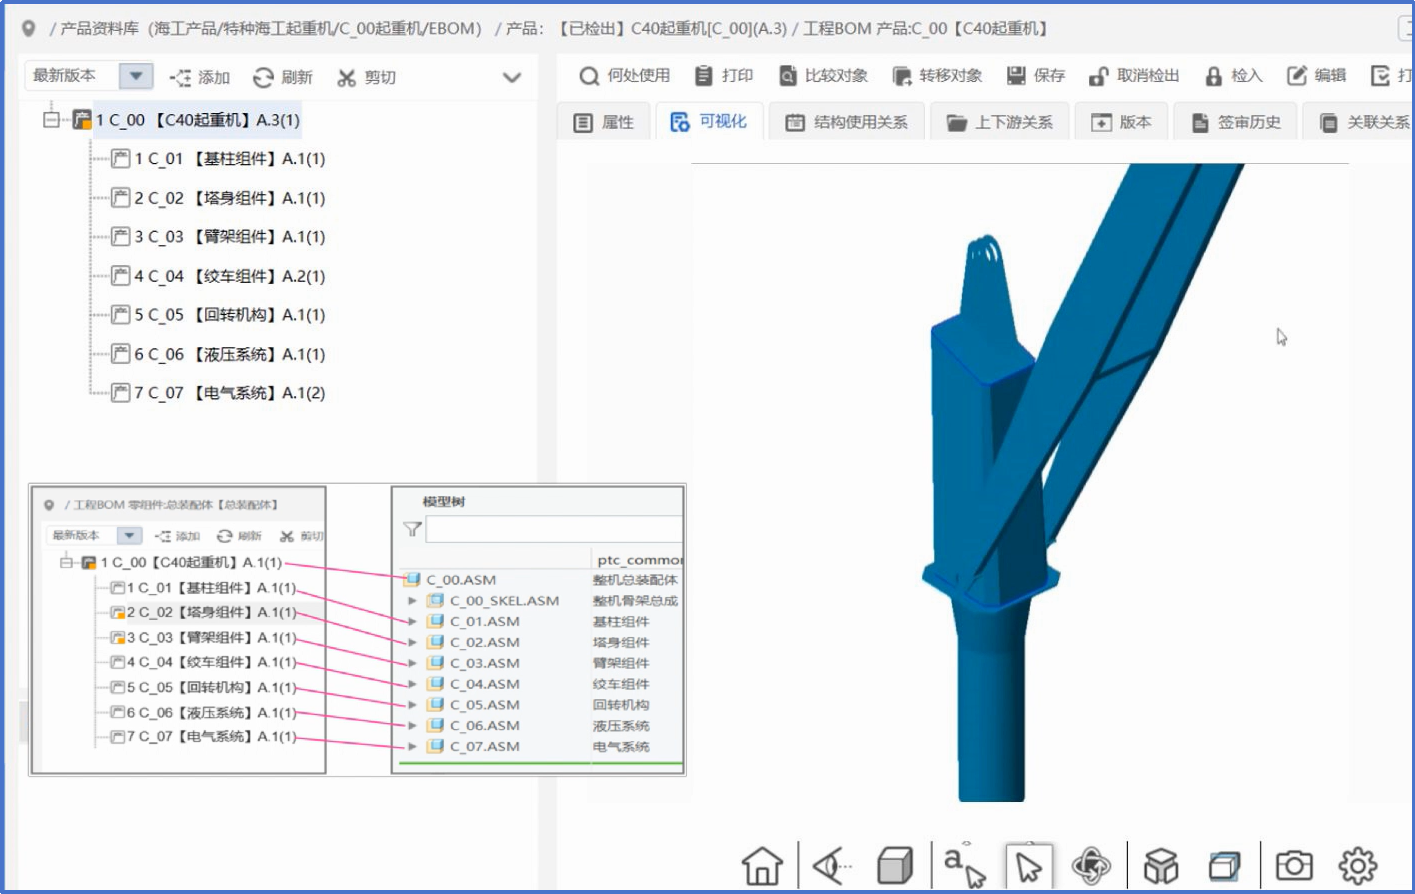The height and width of the screenshot is (894, 1415).
Task: Click the eye view-direction icon
Action: point(831,865)
